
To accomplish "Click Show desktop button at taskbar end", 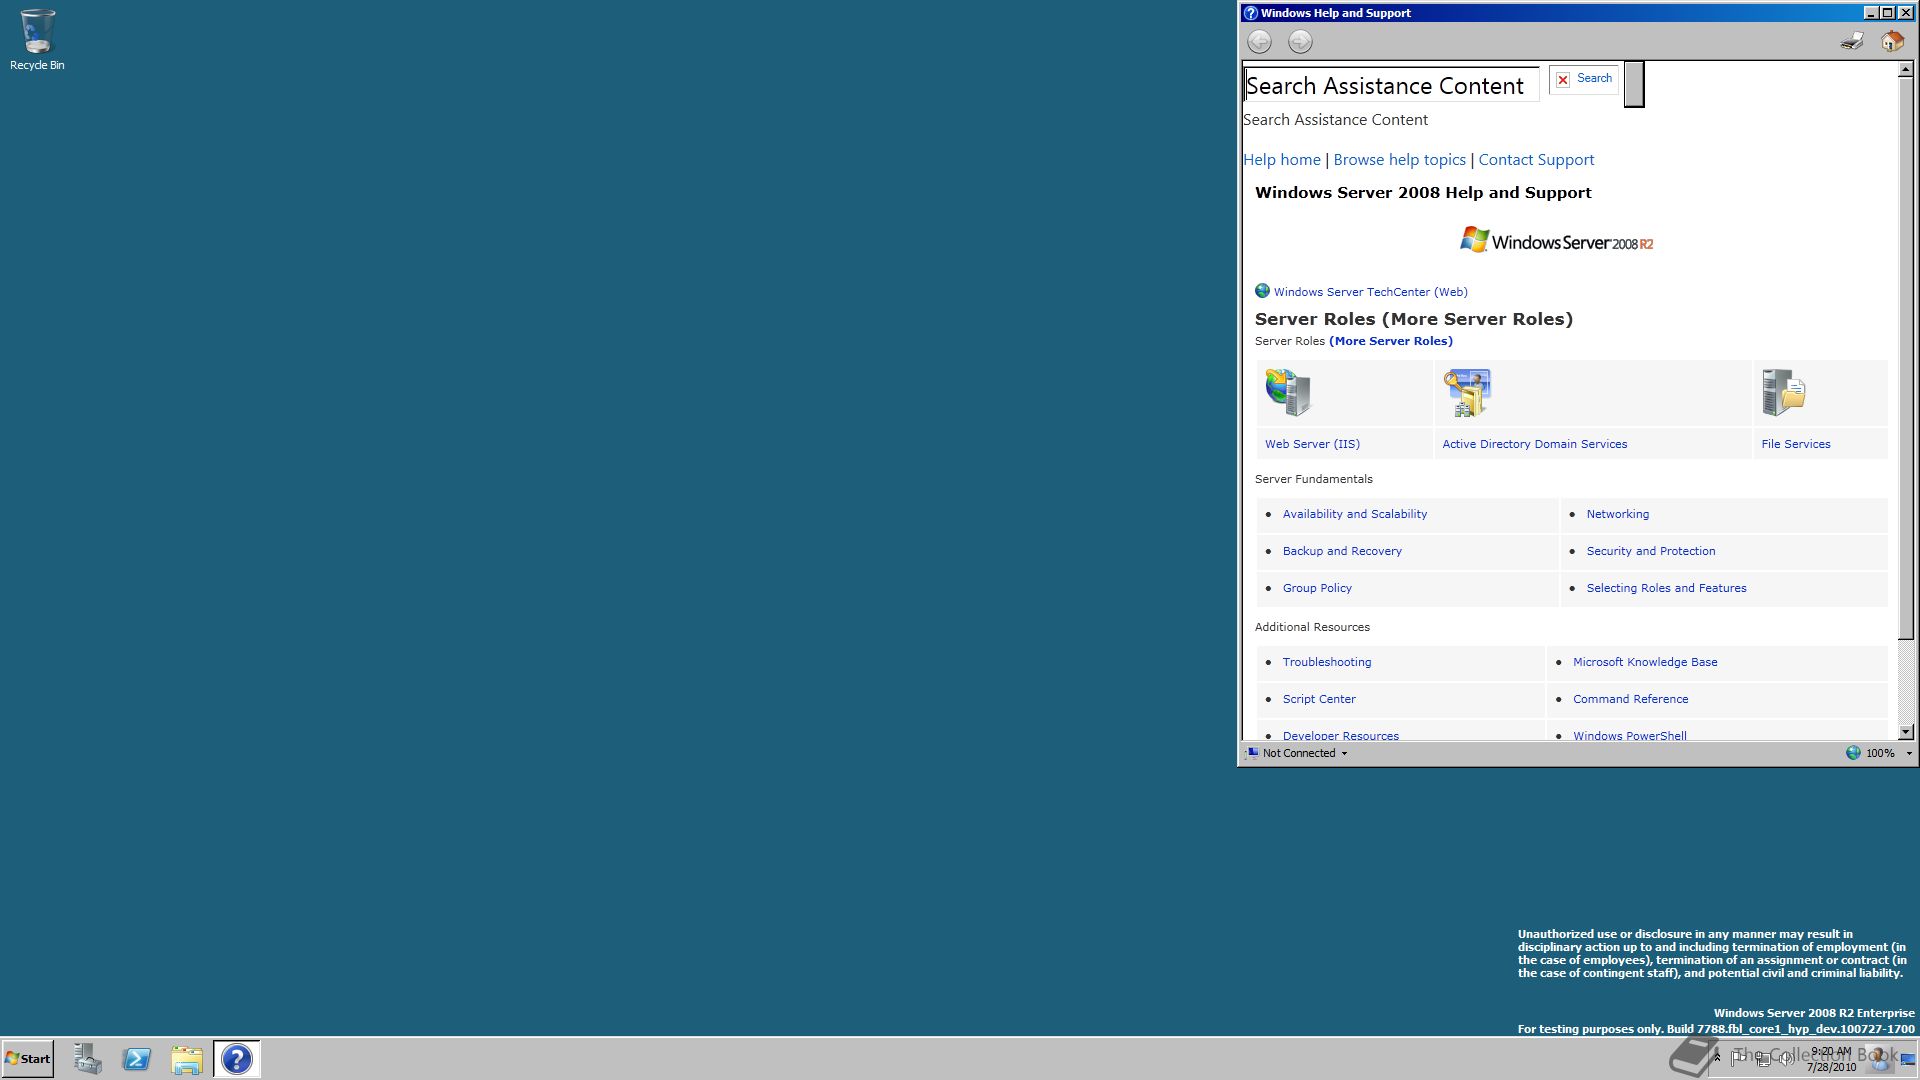I will tap(1908, 1059).
